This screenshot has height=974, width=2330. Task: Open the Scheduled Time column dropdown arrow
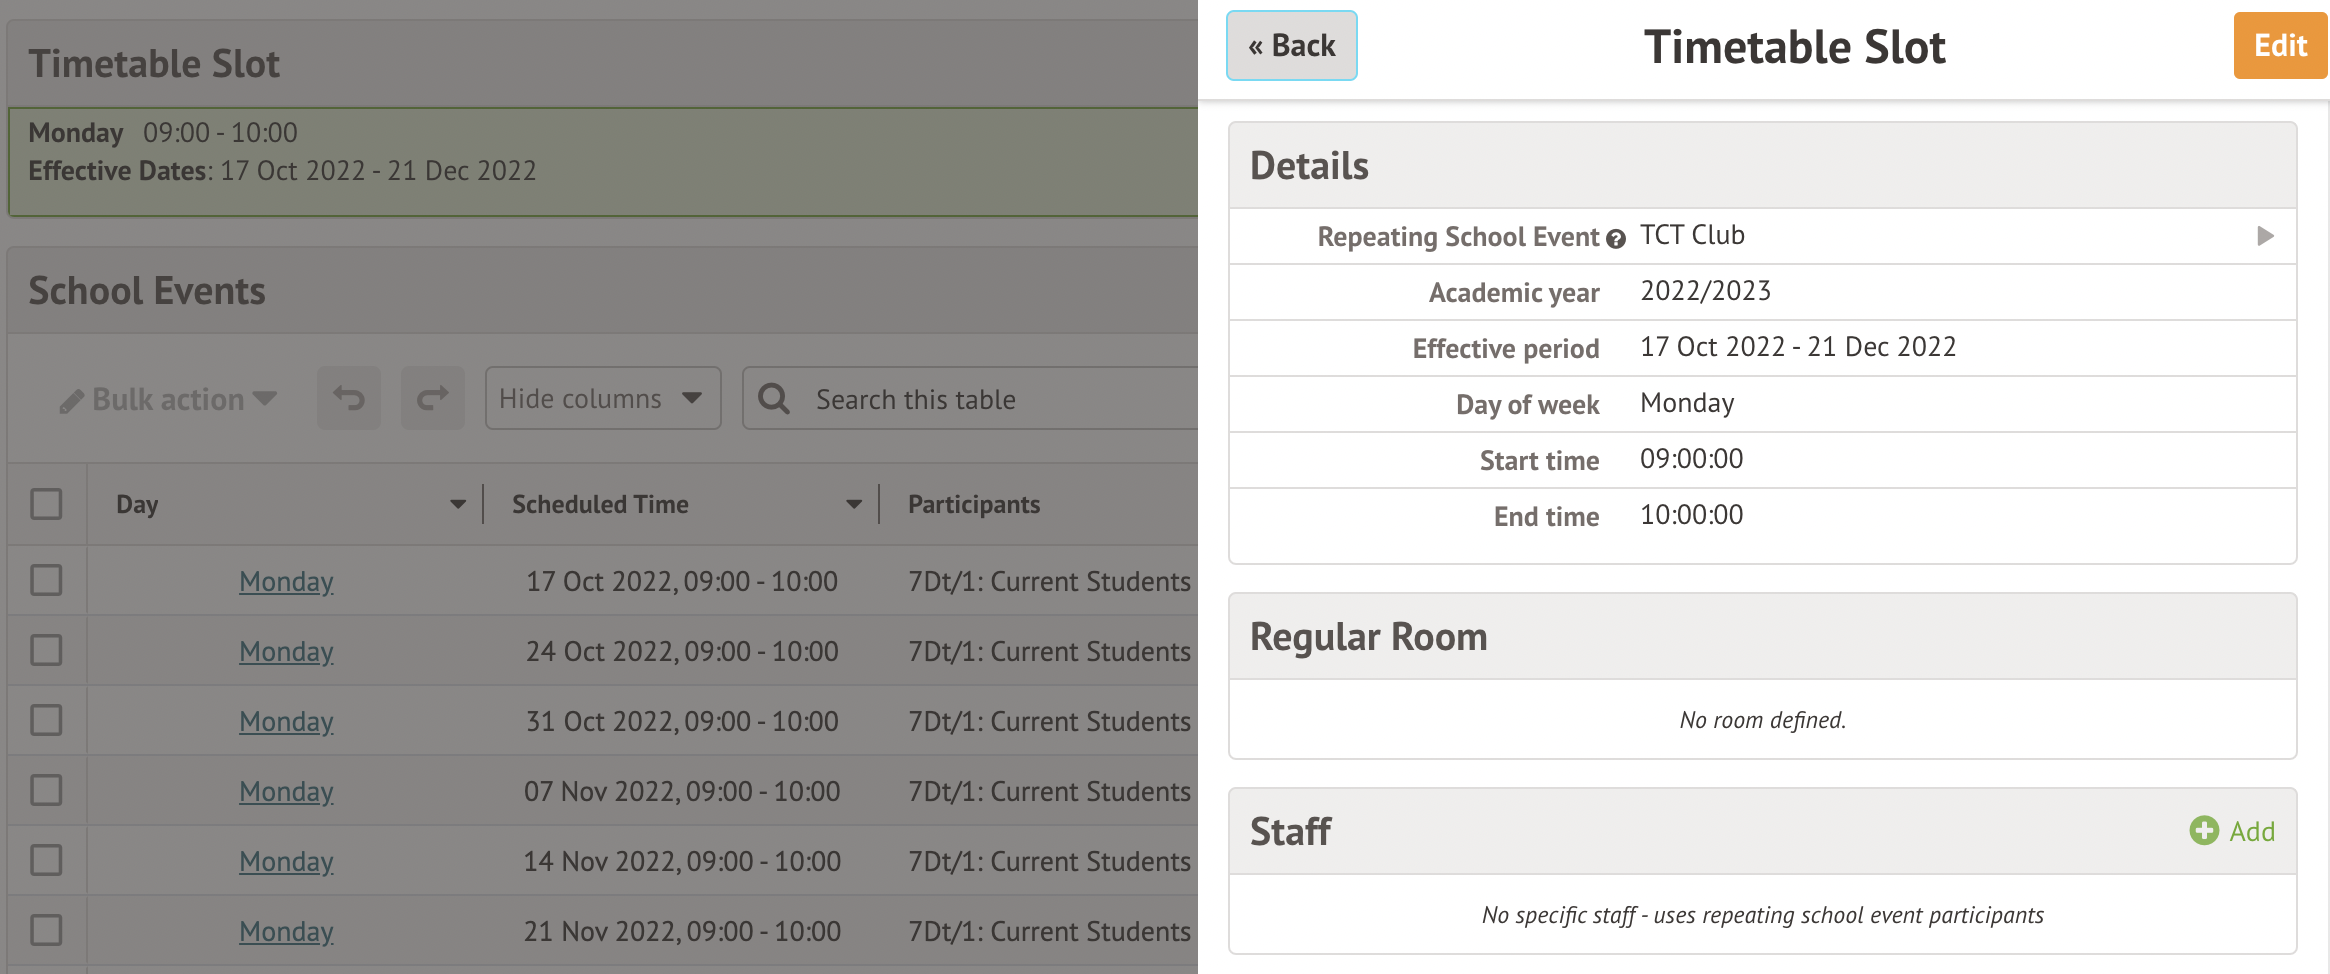point(854,504)
